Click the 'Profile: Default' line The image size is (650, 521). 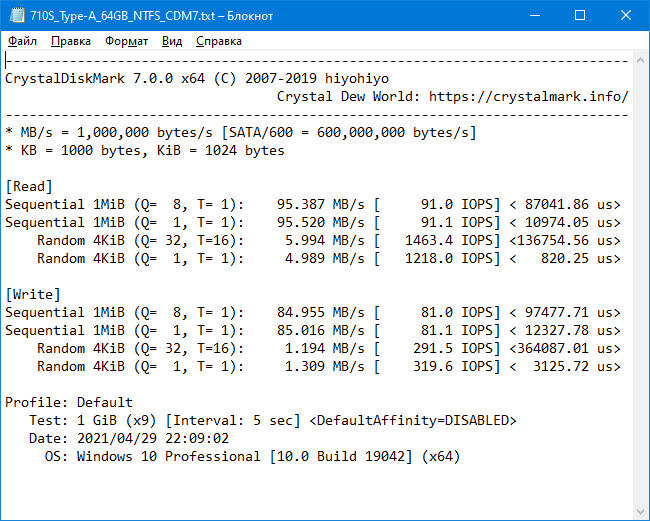click(x=69, y=402)
